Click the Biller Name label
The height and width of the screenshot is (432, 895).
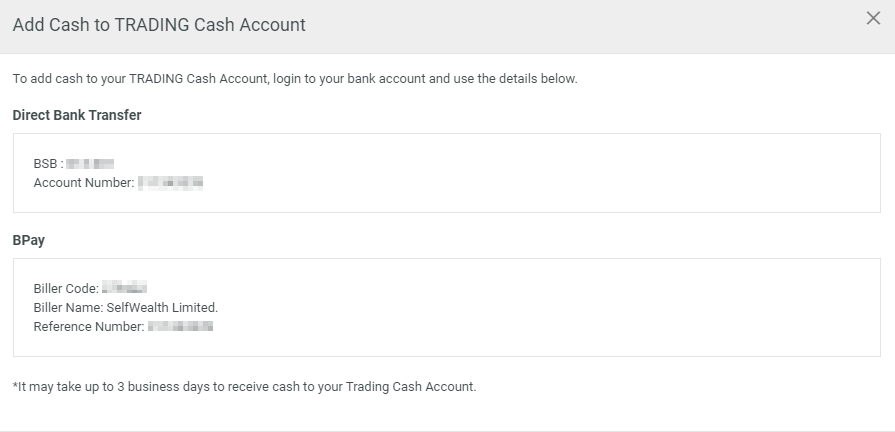pos(68,308)
